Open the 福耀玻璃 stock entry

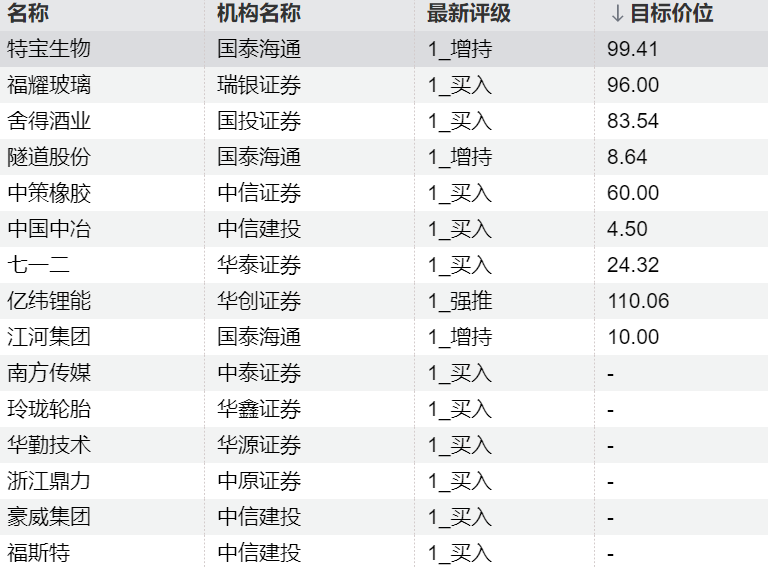(x=49, y=85)
